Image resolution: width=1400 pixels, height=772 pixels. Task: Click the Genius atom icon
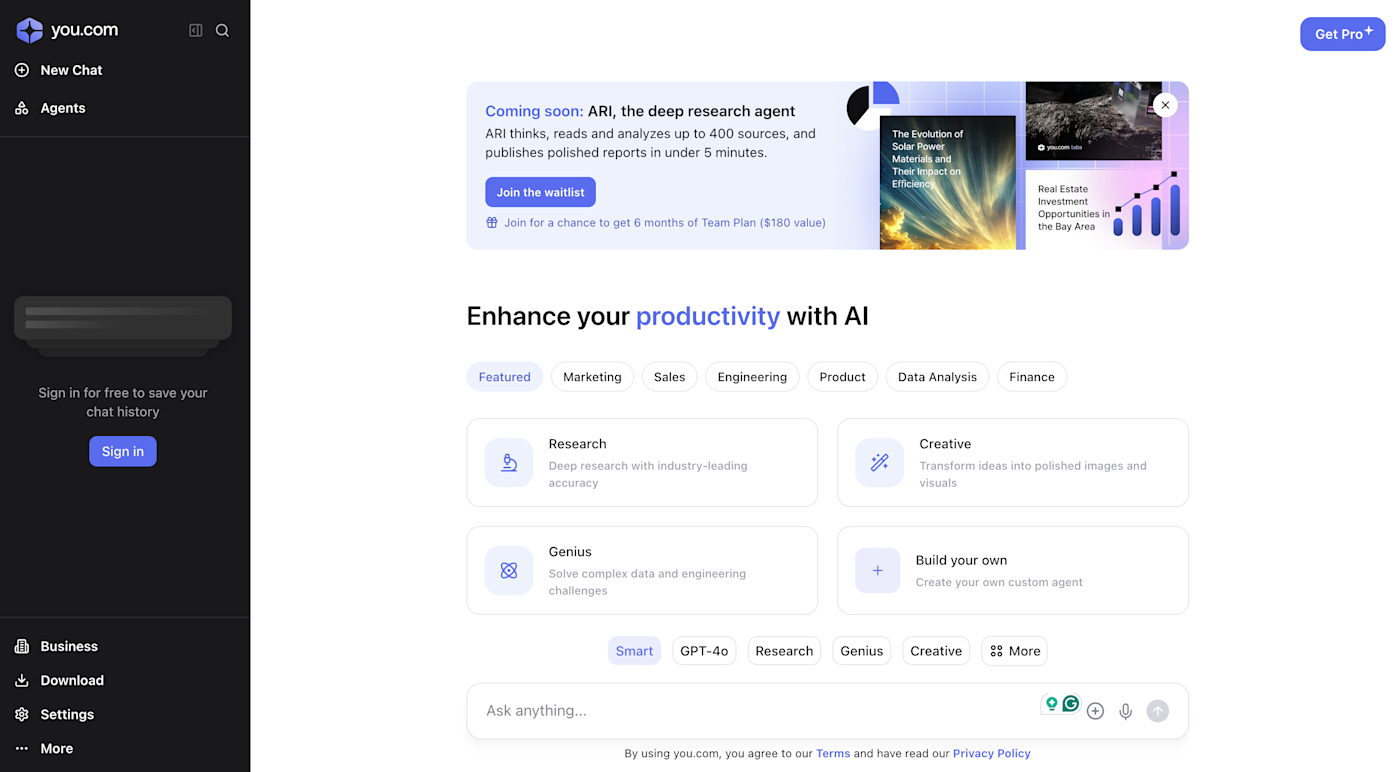(x=509, y=570)
